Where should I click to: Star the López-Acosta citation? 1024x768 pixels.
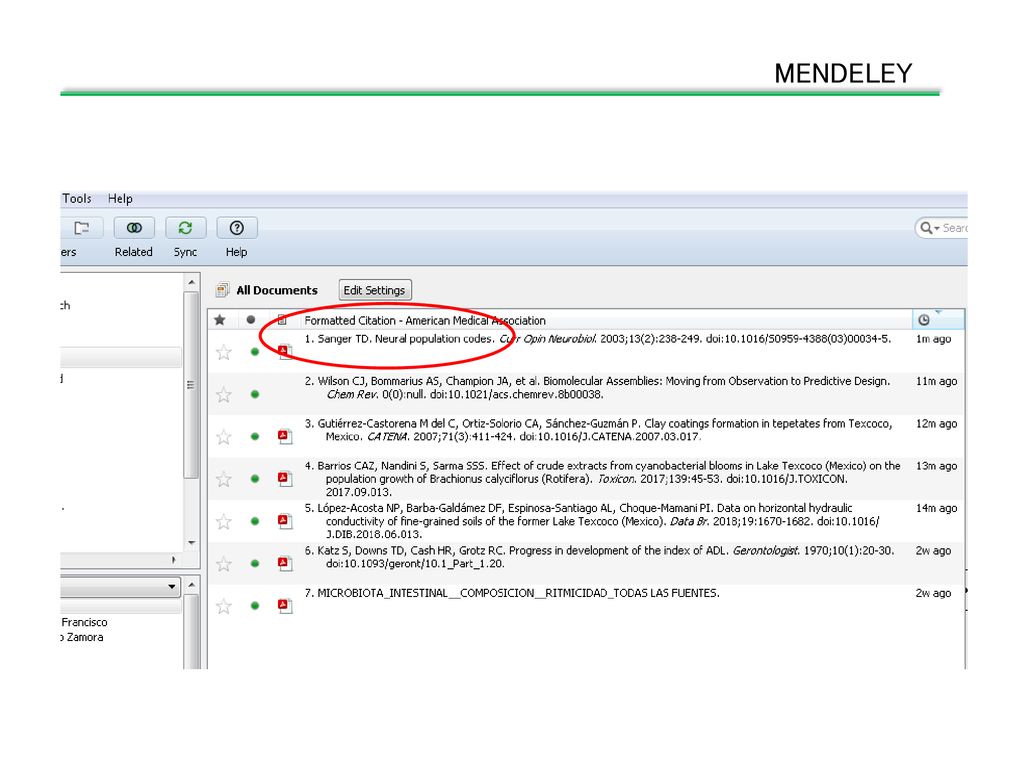coord(224,522)
